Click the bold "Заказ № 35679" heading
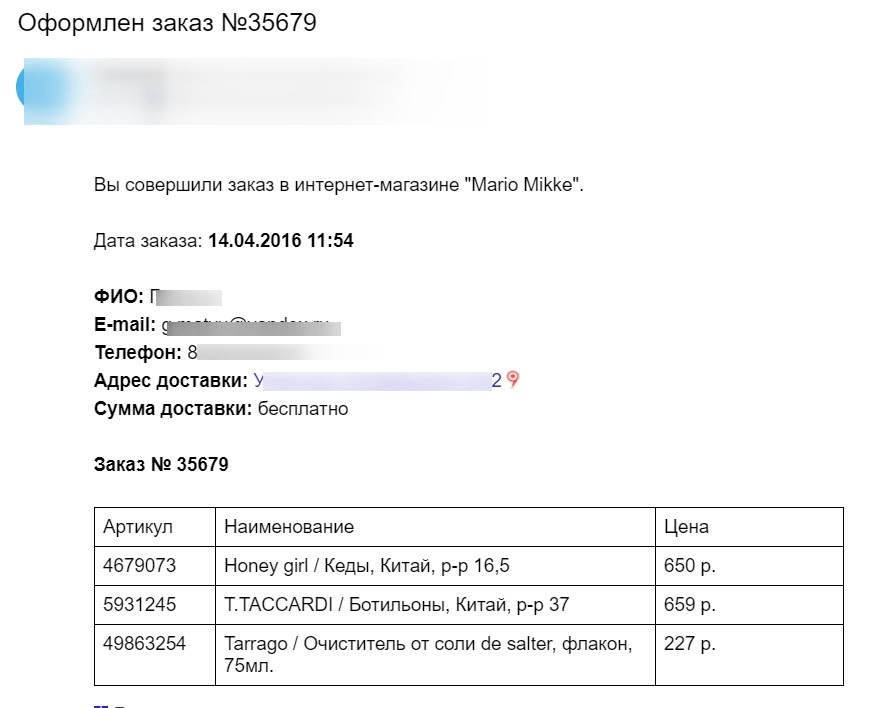895x708 pixels. tap(161, 465)
